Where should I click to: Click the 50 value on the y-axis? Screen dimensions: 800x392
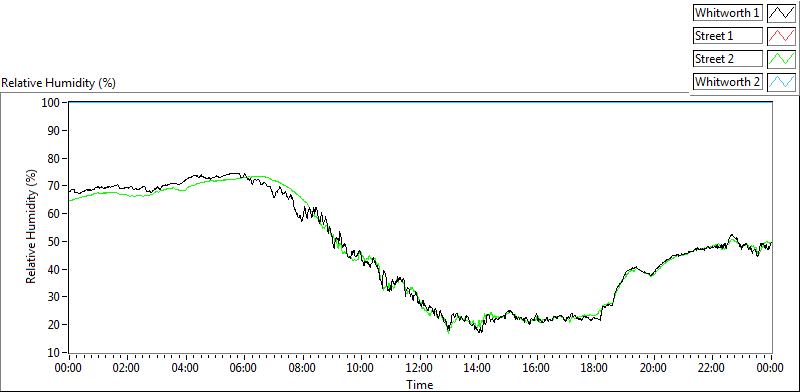[x=54, y=241]
